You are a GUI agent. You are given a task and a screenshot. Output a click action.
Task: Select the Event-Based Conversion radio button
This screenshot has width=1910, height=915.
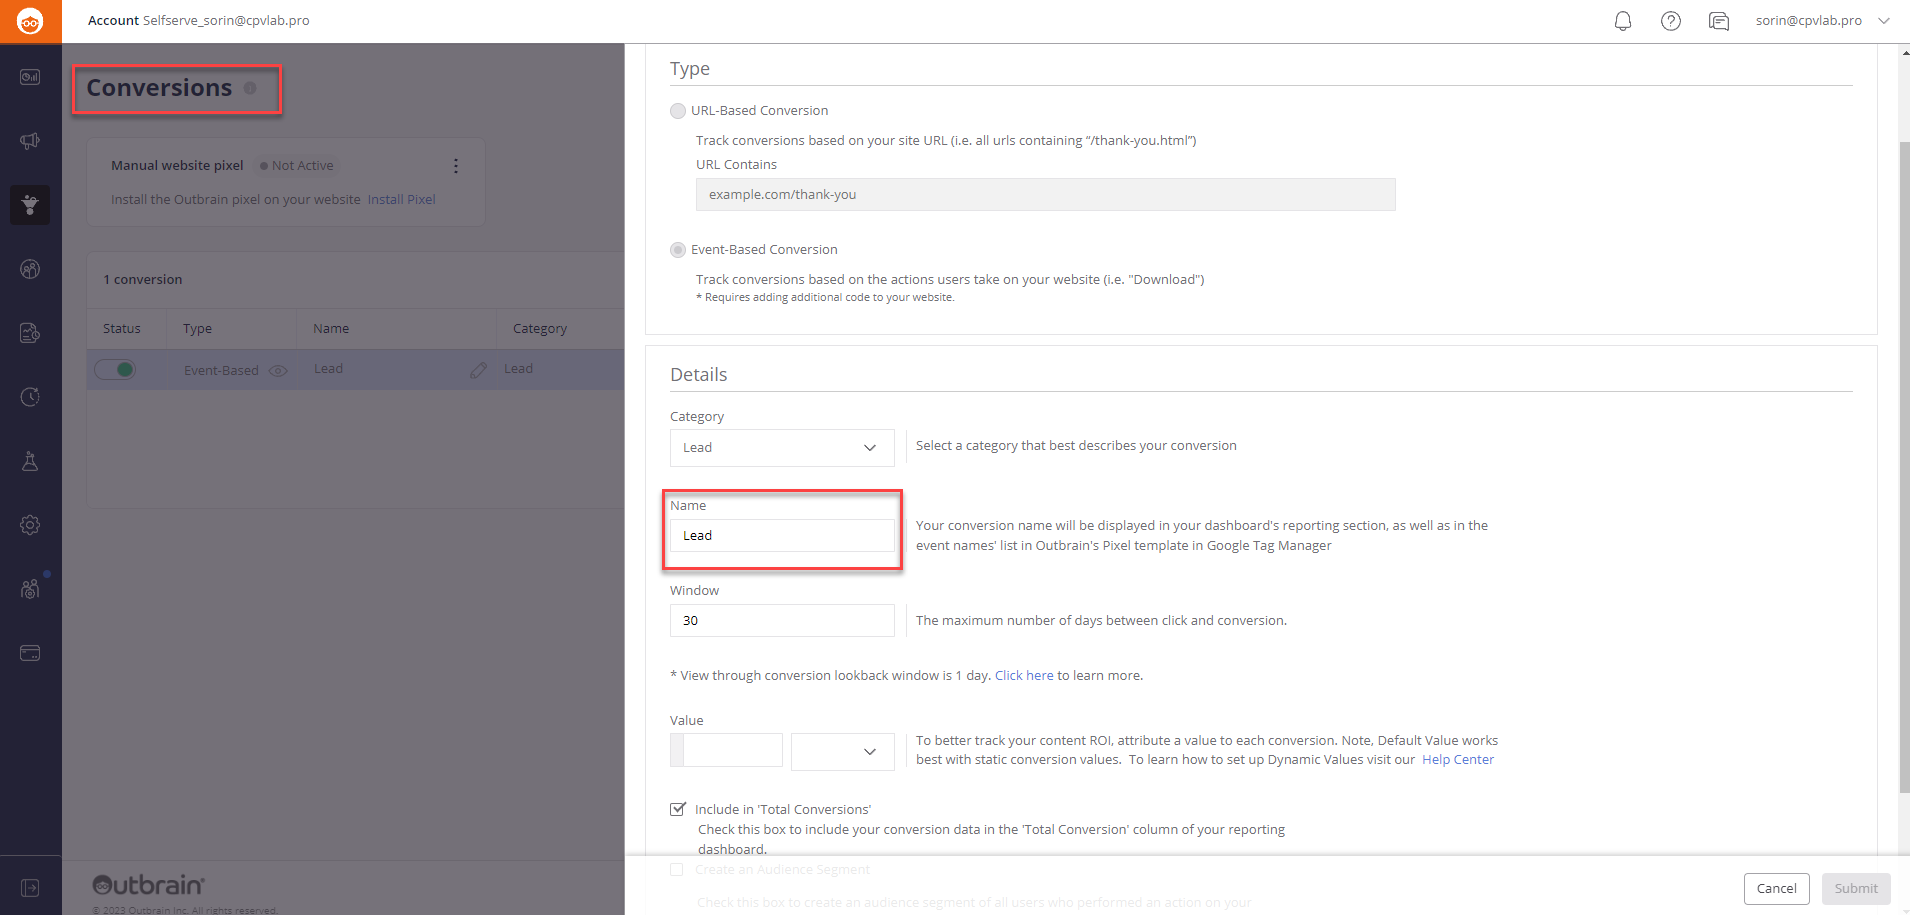[678, 250]
